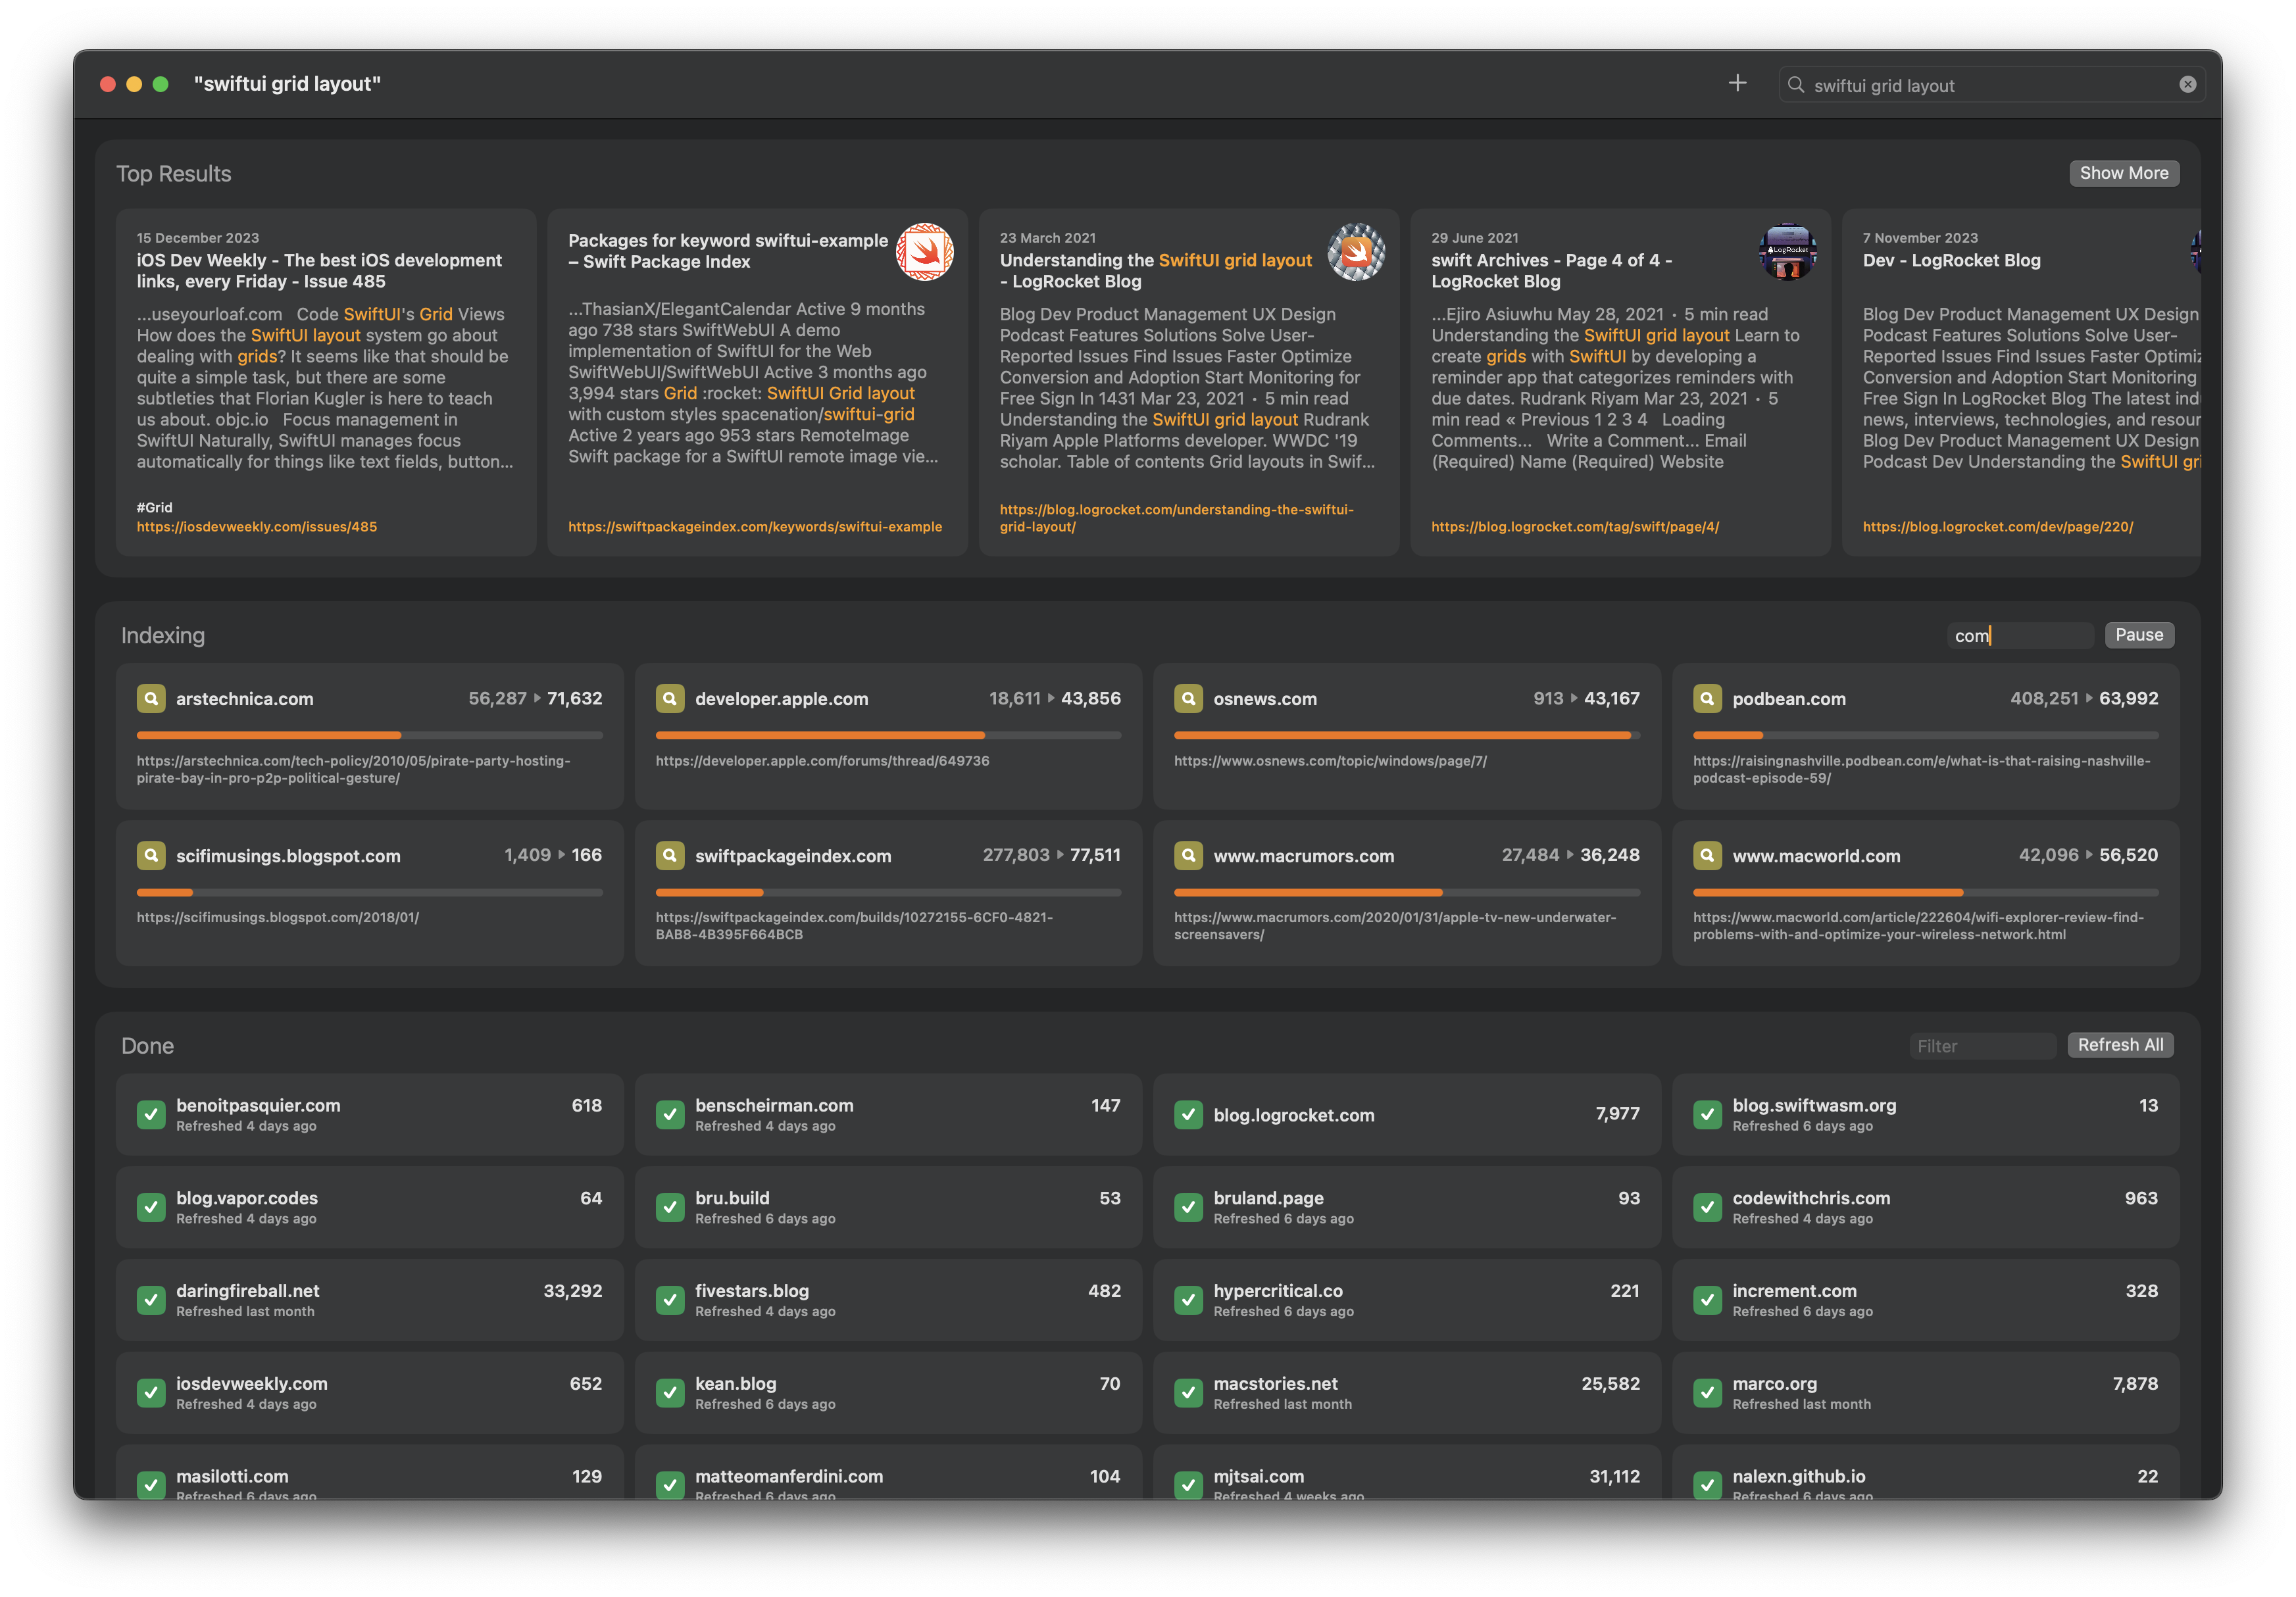
Task: Click the checkmark icon for marco.org
Action: pos(1707,1392)
